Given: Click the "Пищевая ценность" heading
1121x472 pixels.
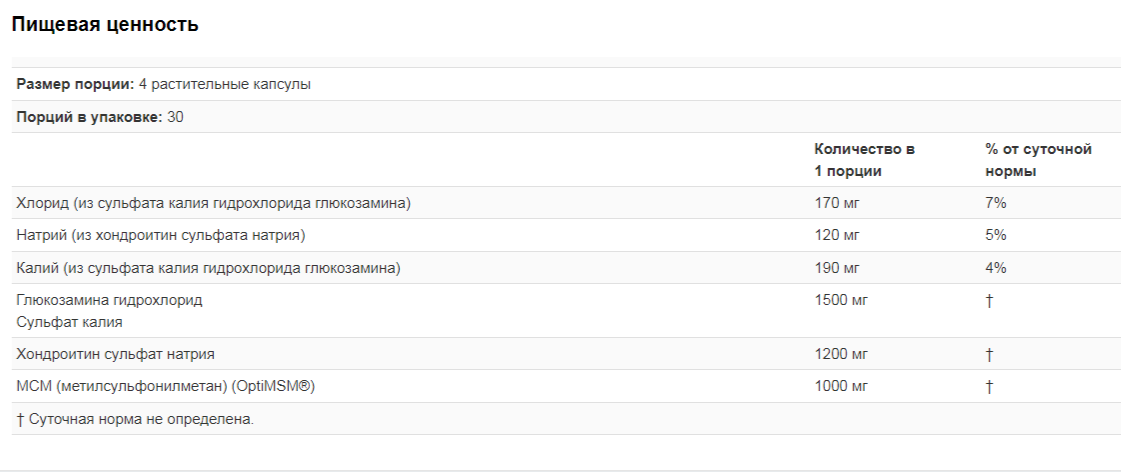Looking at the screenshot, I should pyautogui.click(x=104, y=25).
